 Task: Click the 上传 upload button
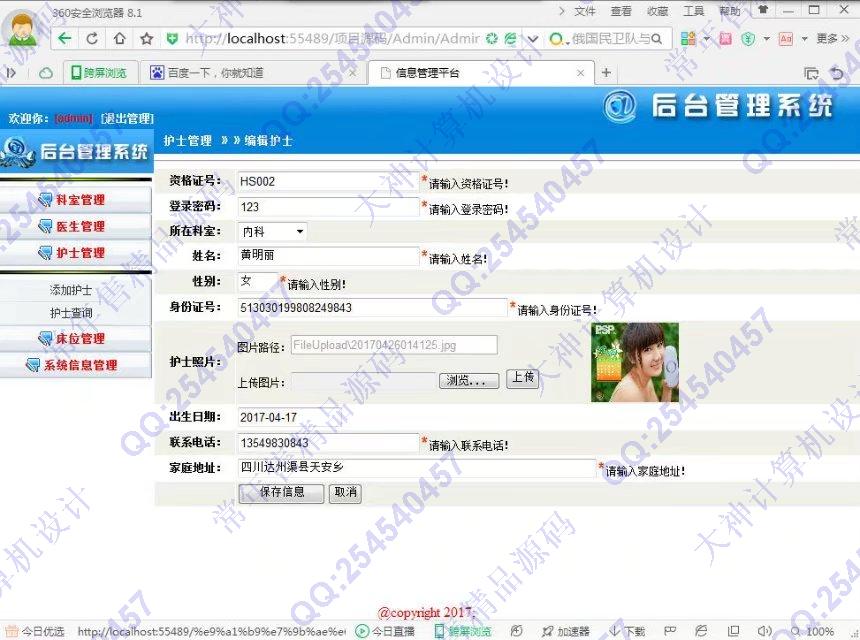coord(523,378)
